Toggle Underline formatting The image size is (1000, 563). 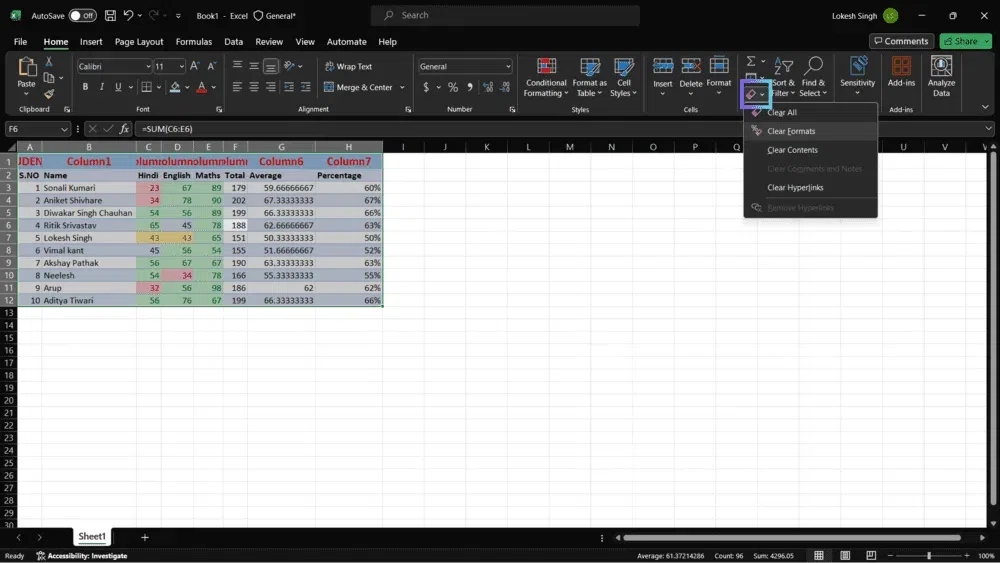[118, 87]
